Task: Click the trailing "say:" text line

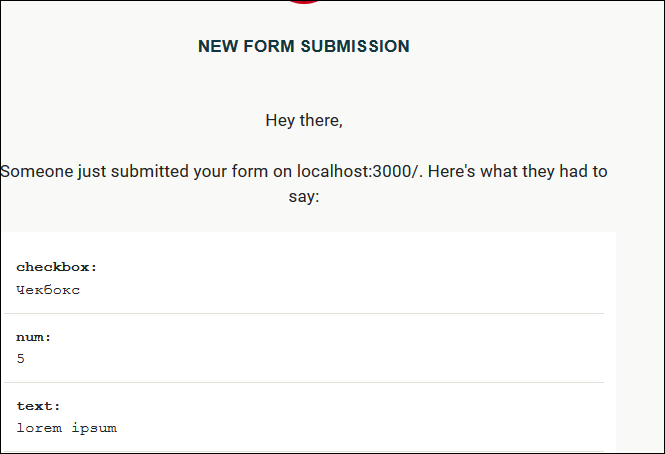Action: click(x=303, y=197)
